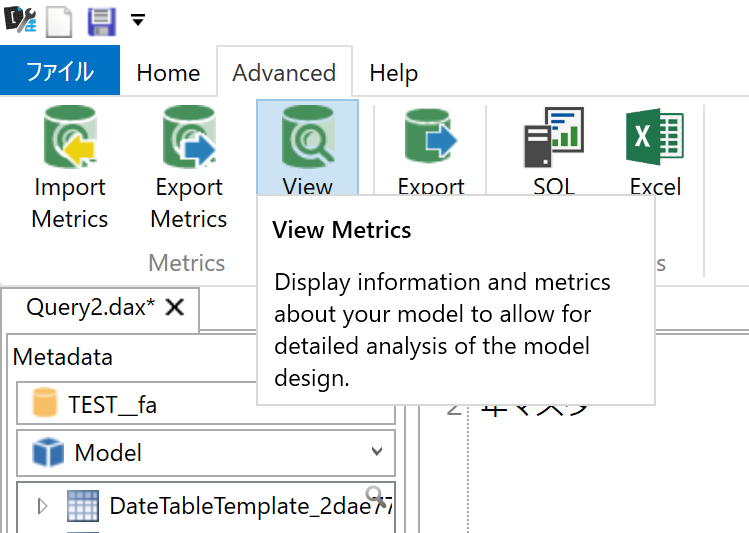The image size is (749, 533).
Task: Click the Export Metrics button
Action: [189, 168]
